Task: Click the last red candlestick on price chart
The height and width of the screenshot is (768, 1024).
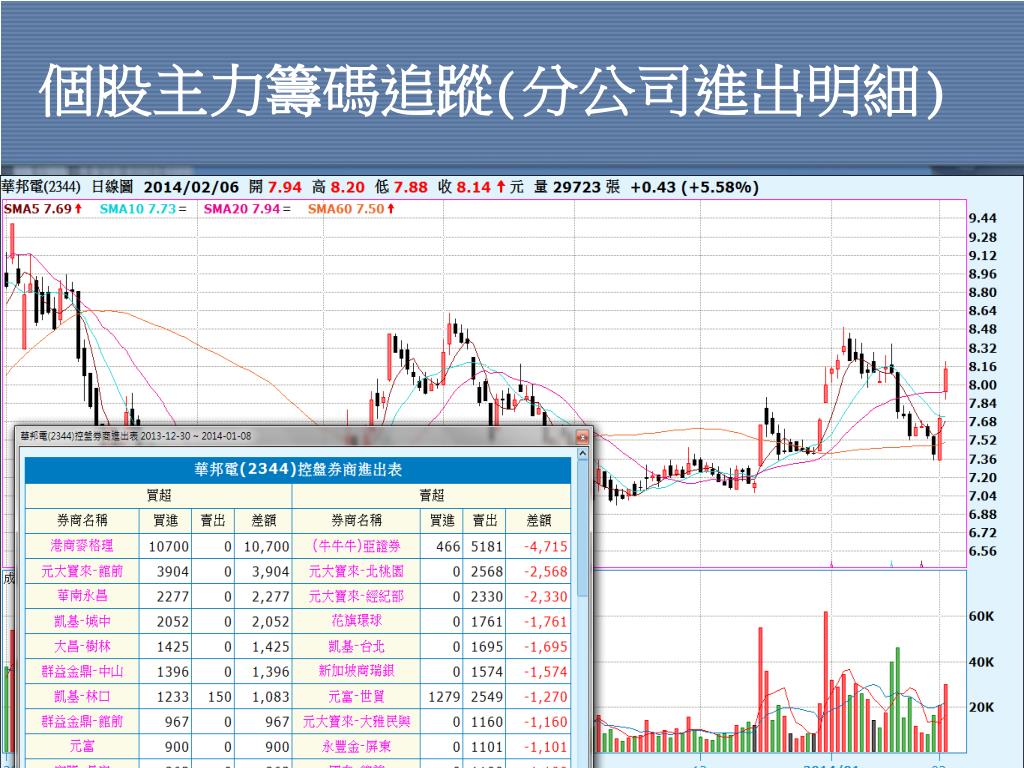Action: pyautogui.click(x=946, y=379)
